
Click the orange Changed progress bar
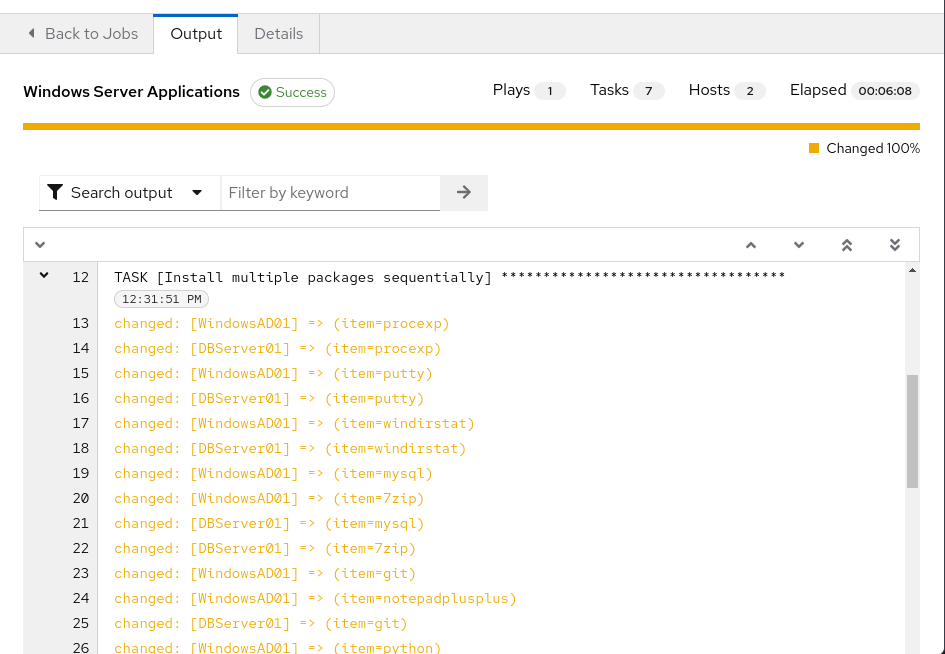(471, 127)
